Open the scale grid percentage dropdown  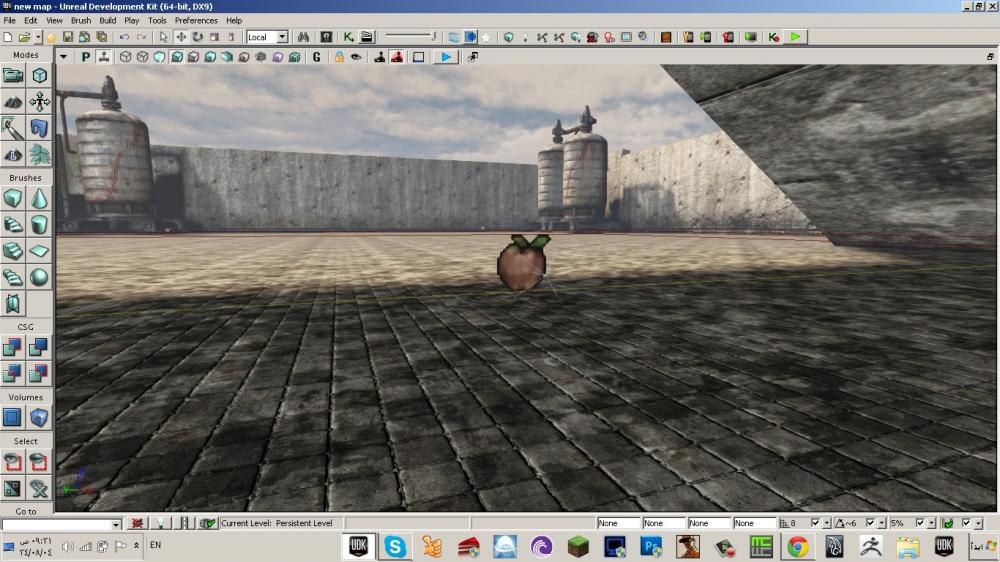click(x=932, y=523)
